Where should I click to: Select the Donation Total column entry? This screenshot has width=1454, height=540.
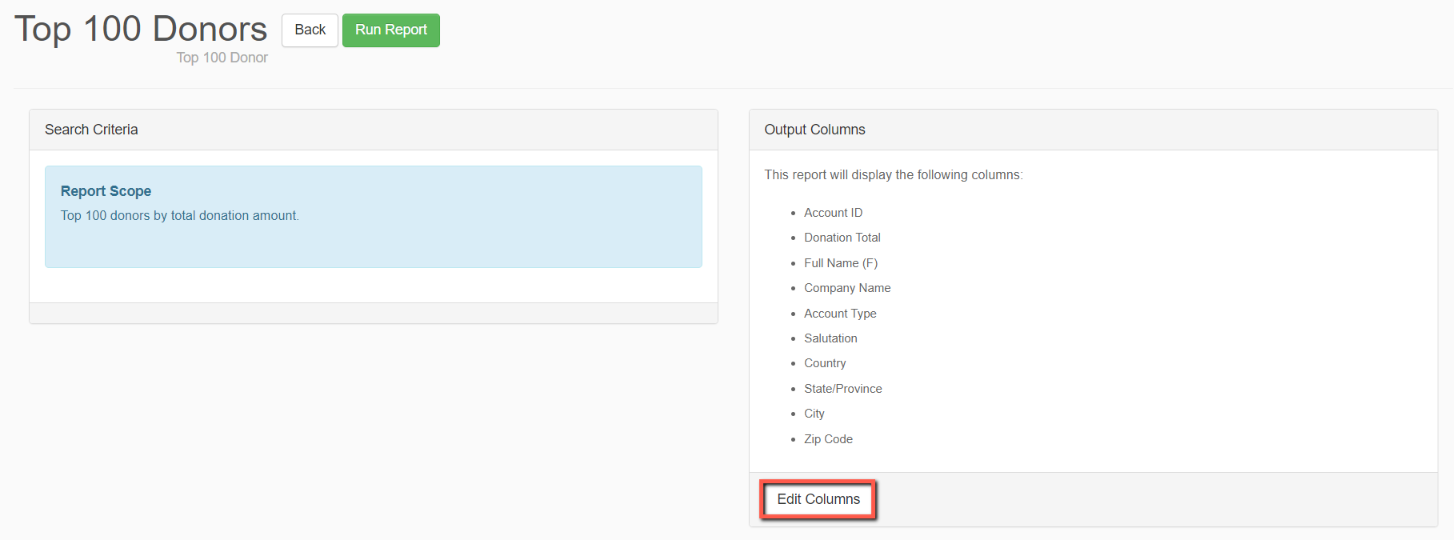pyautogui.click(x=842, y=238)
